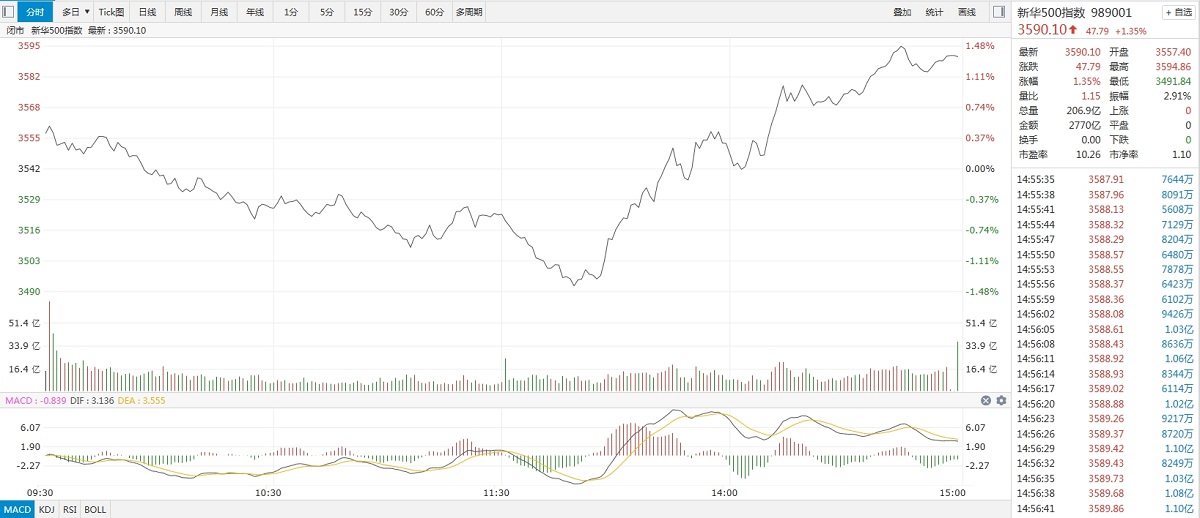This screenshot has width=1200, height=518.
Task: Select the KDJ indicator tab
Action: tap(47, 509)
